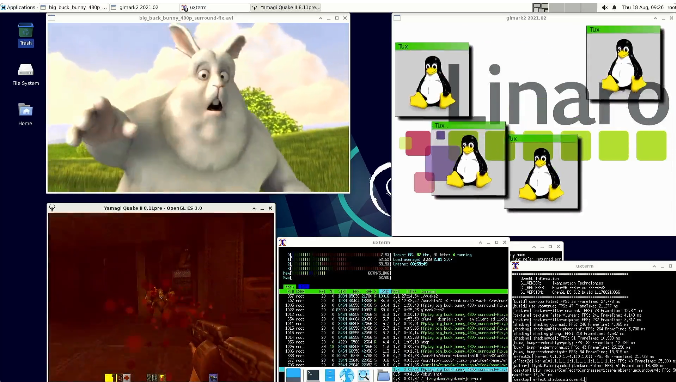Click the bottom-right Tux penguin window in glmark2

coord(541,172)
